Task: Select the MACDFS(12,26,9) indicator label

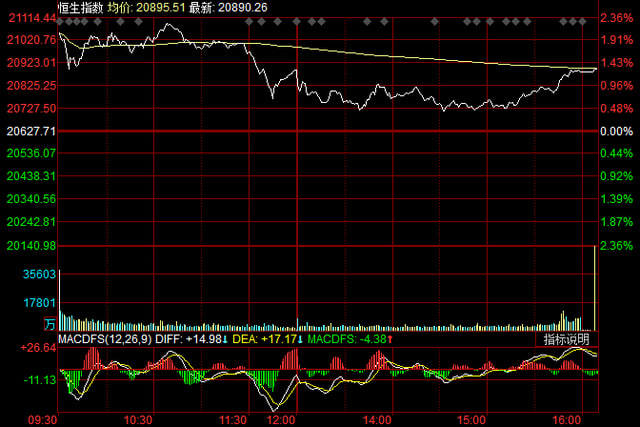Action: point(102,340)
